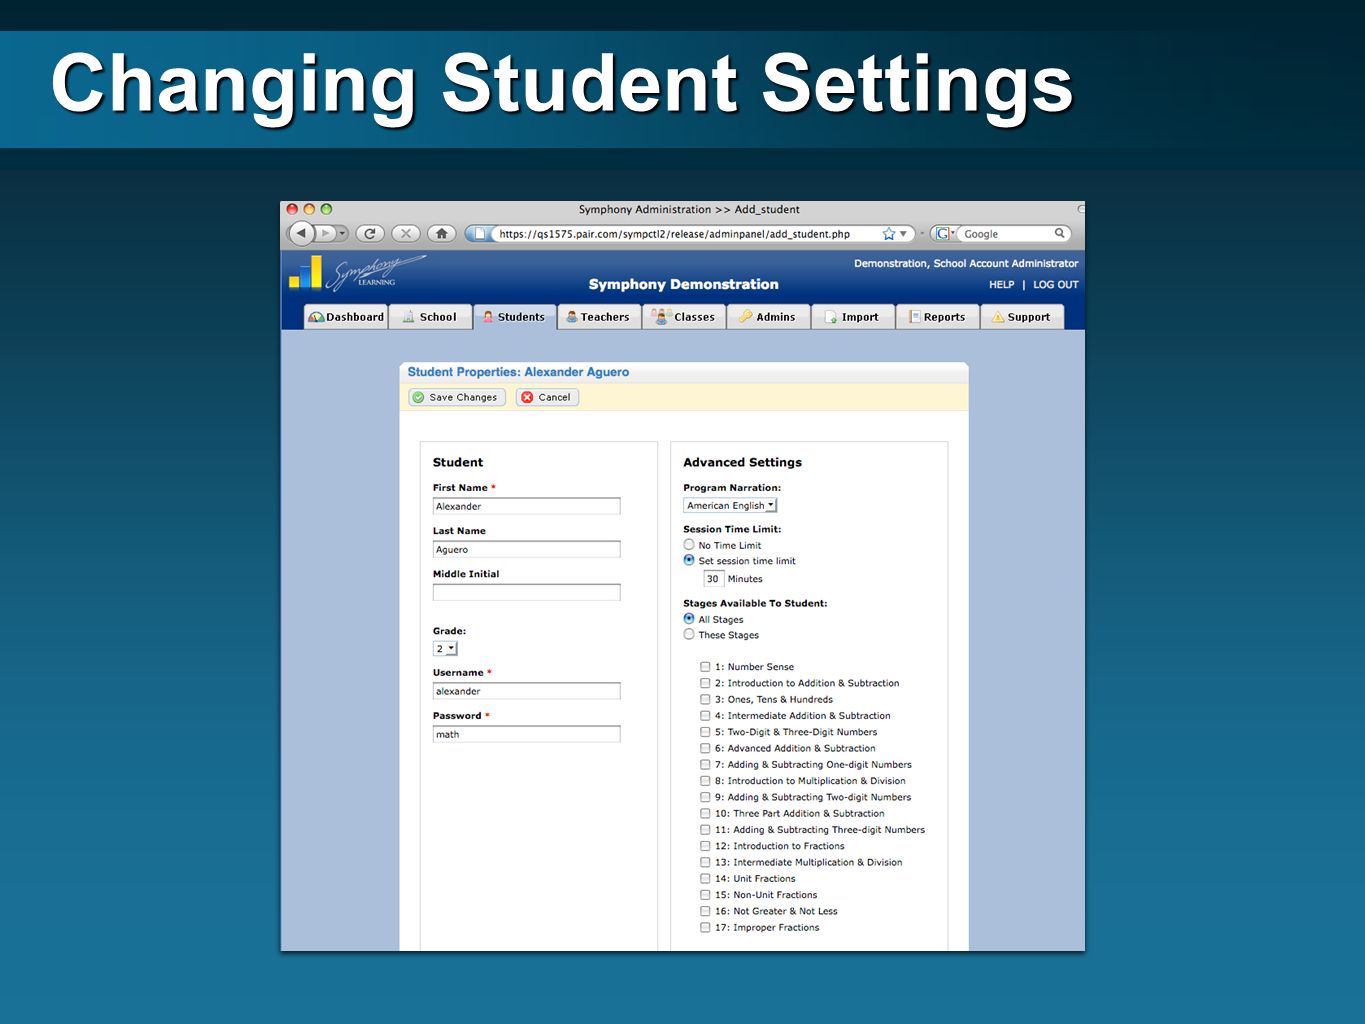The width and height of the screenshot is (1365, 1024).
Task: Select Set session time limit option
Action: [689, 560]
